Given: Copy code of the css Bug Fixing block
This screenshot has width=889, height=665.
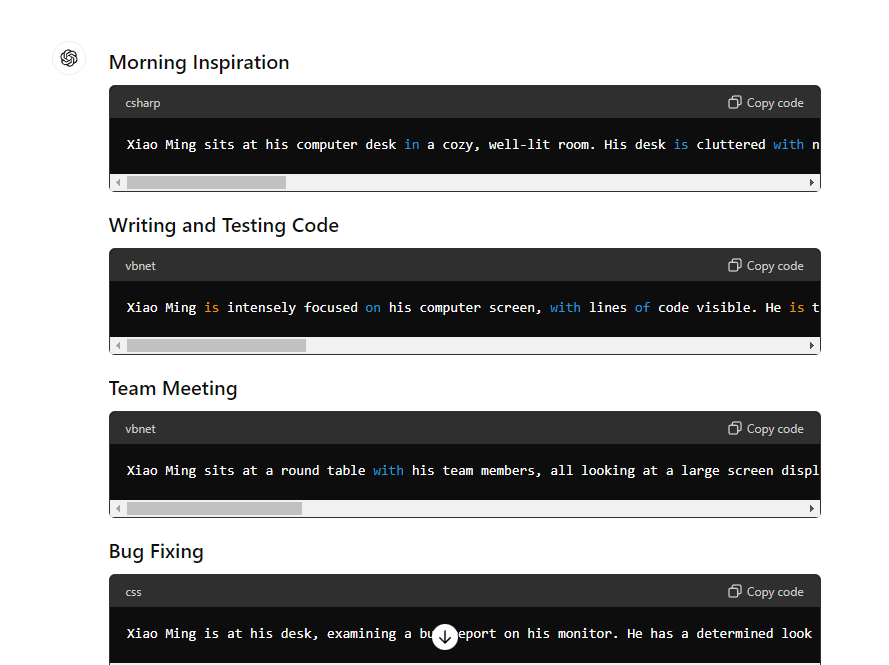Looking at the screenshot, I should click(766, 592).
